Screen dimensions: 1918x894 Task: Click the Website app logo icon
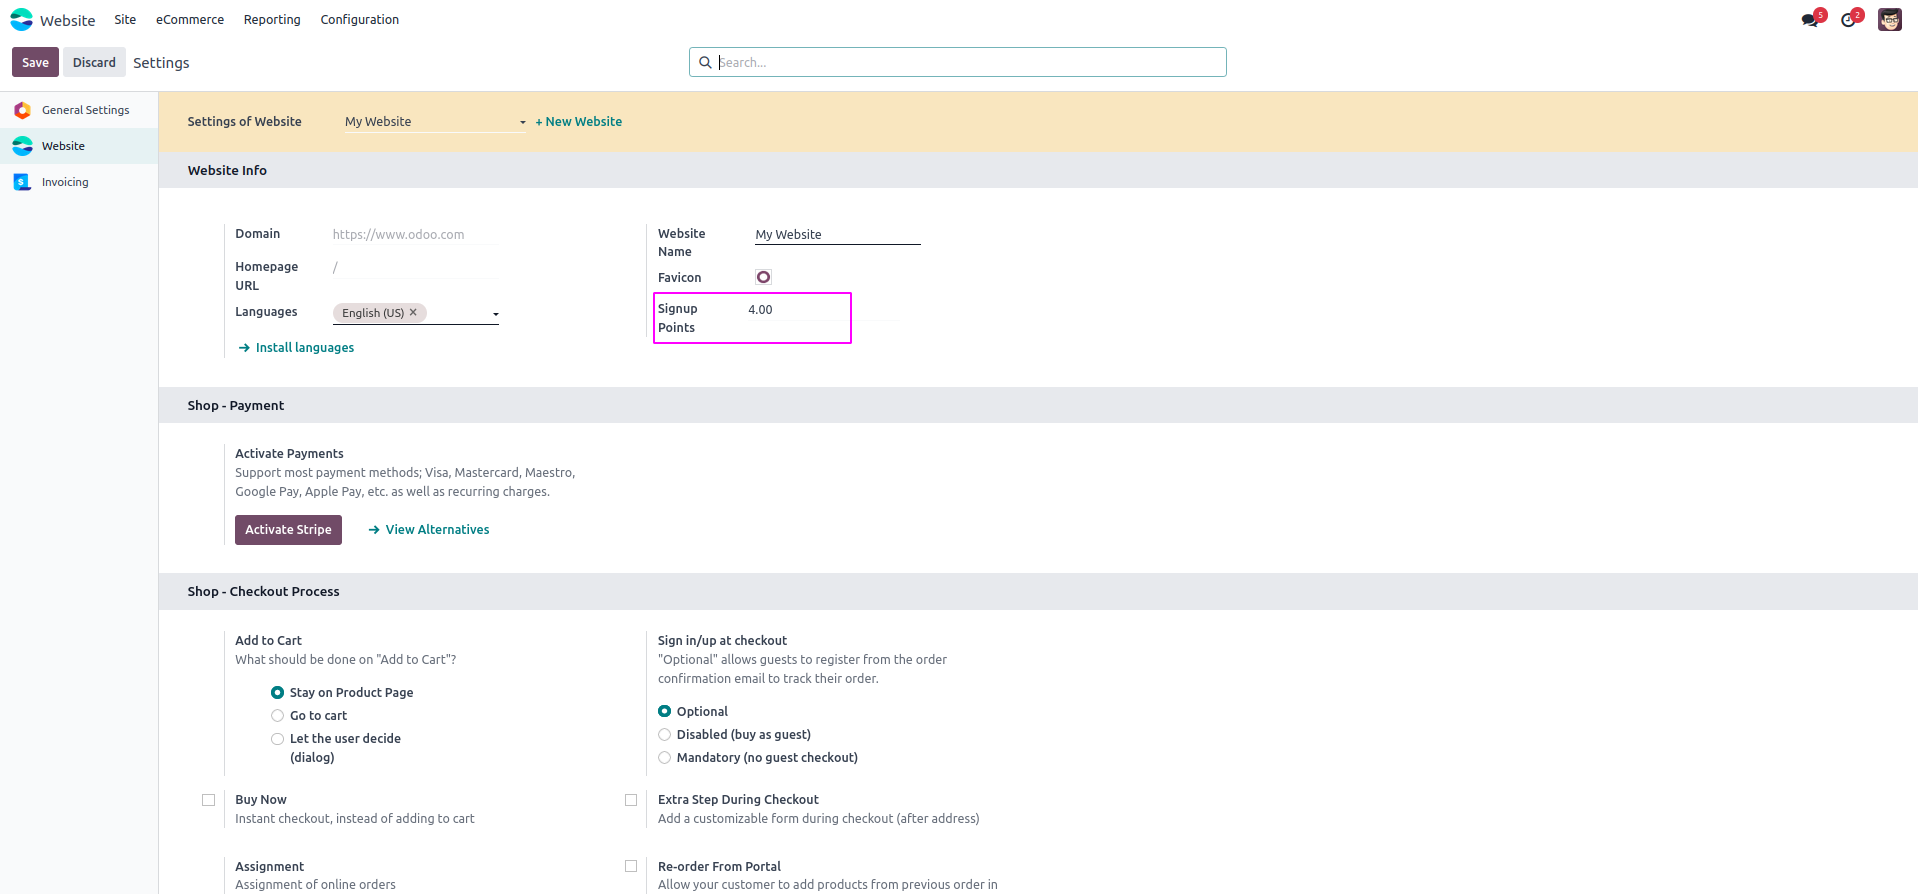21,20
